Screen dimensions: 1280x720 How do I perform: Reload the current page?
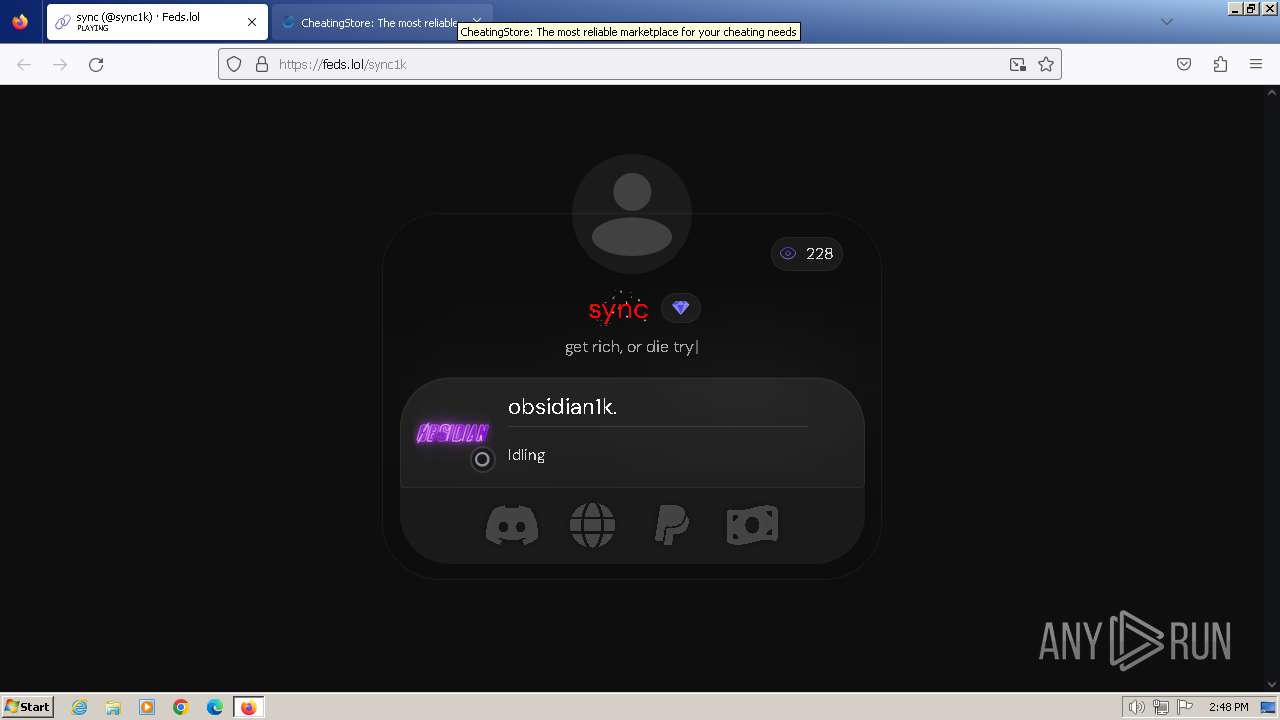click(96, 64)
